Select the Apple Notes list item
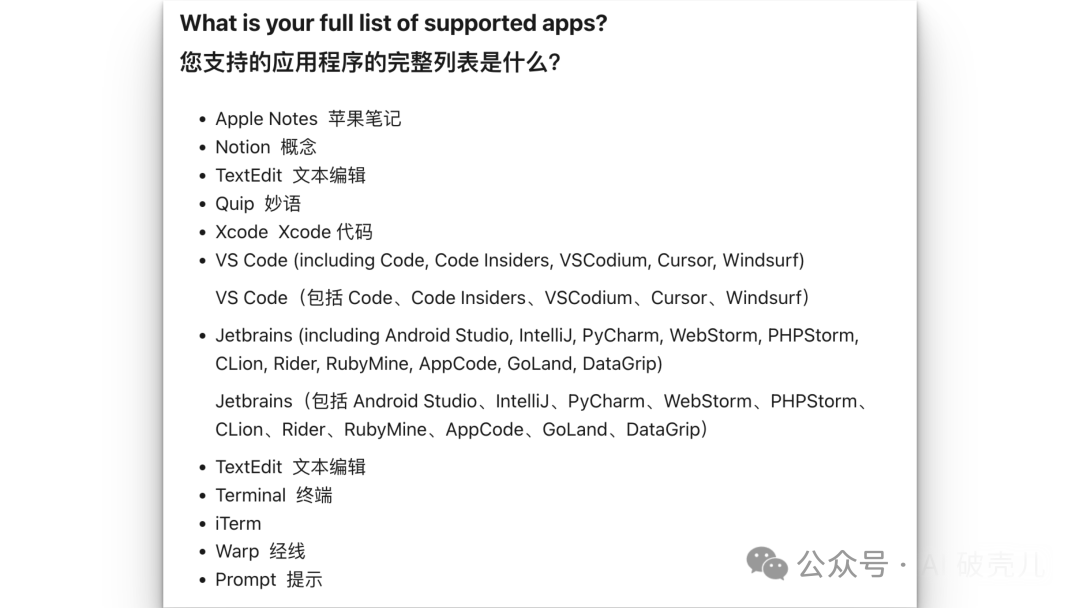Image resolution: width=1080 pixels, height=608 pixels. [266, 119]
